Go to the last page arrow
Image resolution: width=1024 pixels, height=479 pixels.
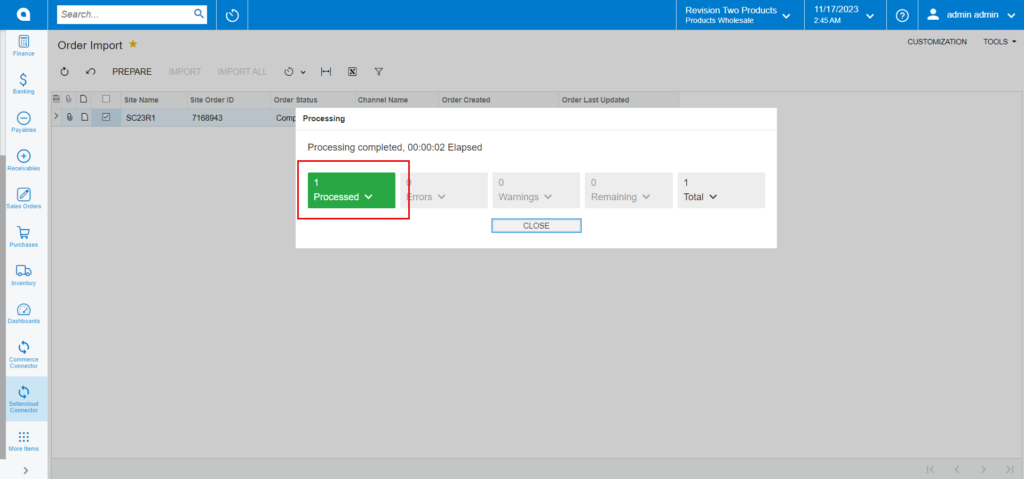click(x=1009, y=469)
